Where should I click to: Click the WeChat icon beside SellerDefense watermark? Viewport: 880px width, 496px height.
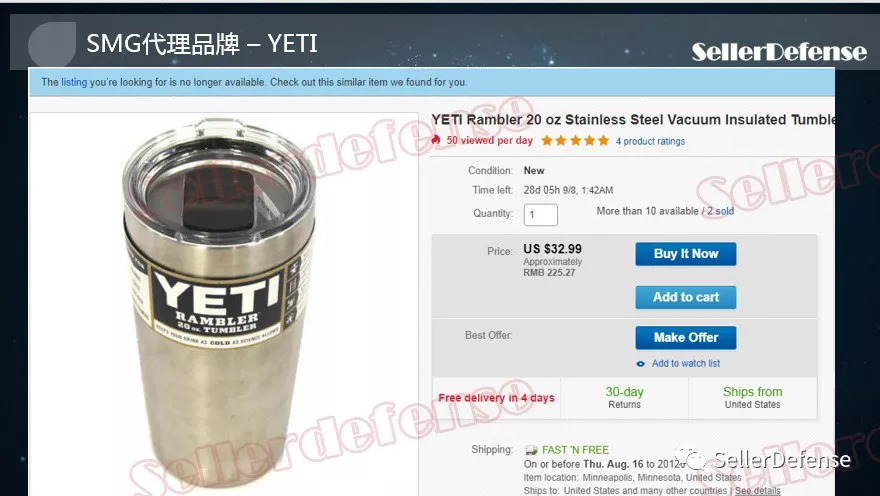[690, 458]
